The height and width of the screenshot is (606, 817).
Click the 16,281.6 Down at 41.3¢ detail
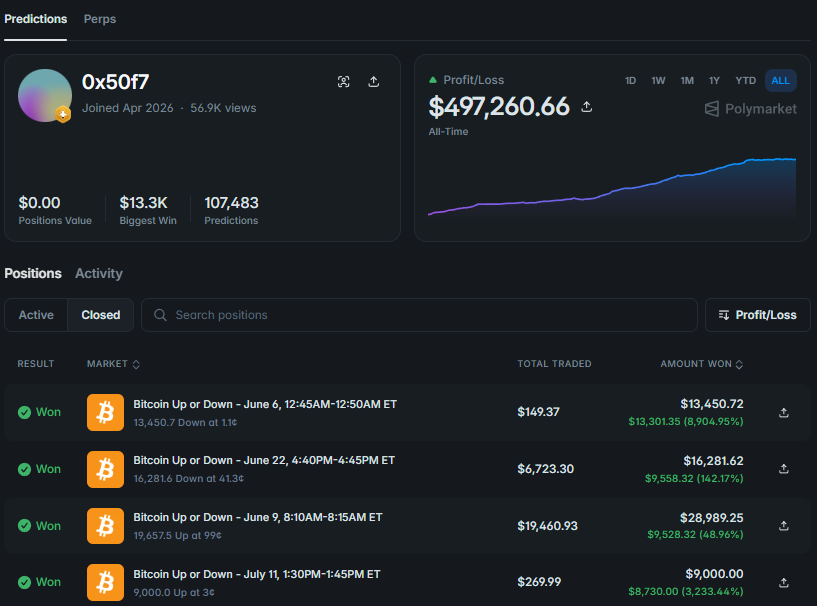189,478
